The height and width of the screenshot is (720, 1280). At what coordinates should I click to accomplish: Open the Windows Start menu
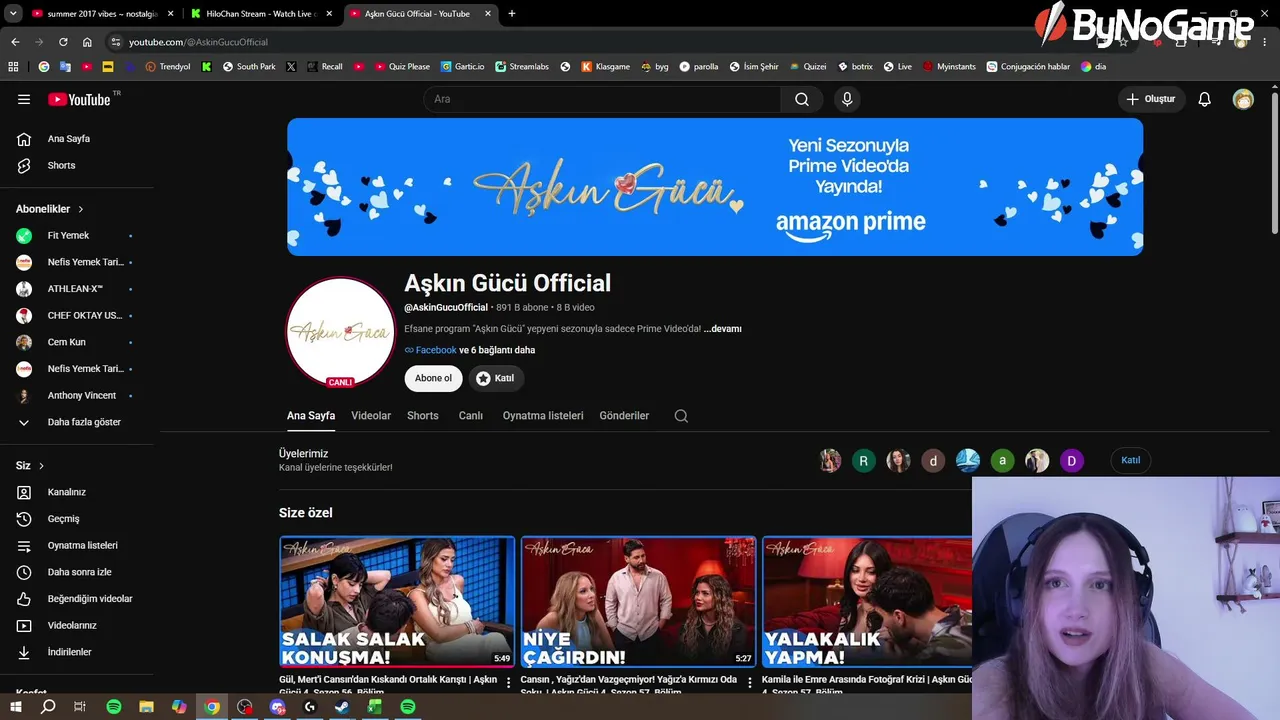(x=15, y=707)
